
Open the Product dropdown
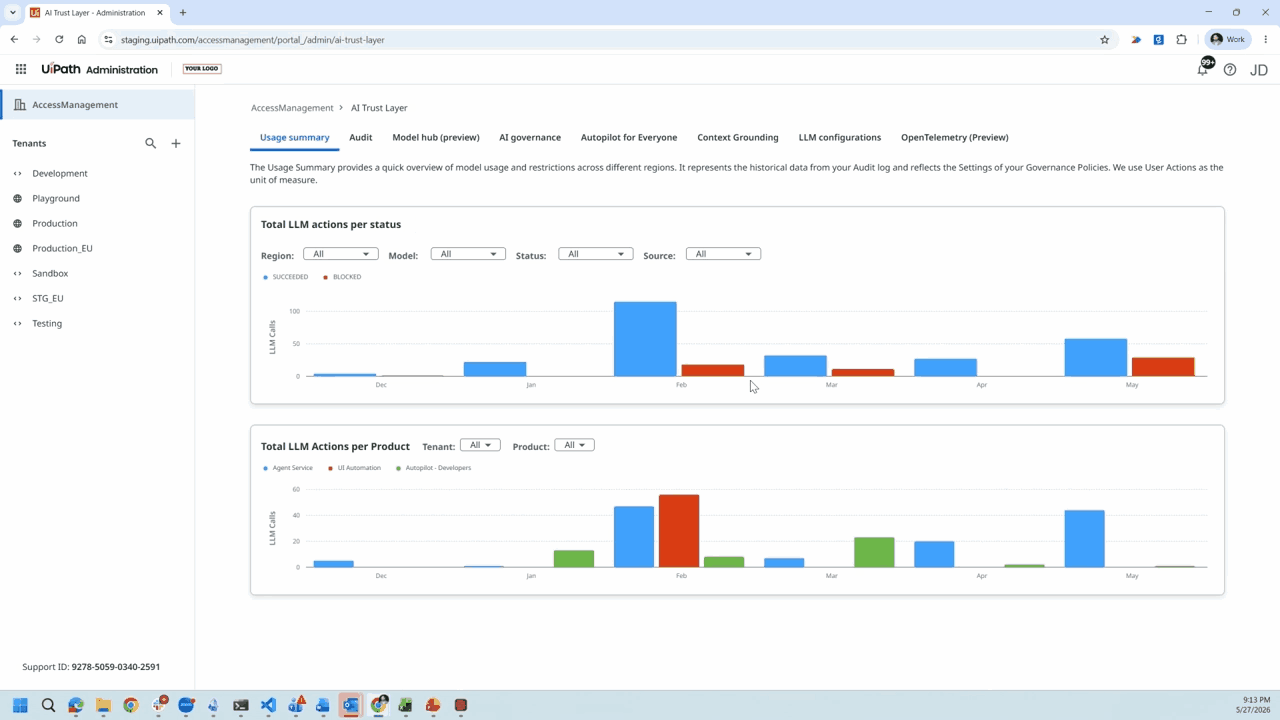click(x=574, y=445)
